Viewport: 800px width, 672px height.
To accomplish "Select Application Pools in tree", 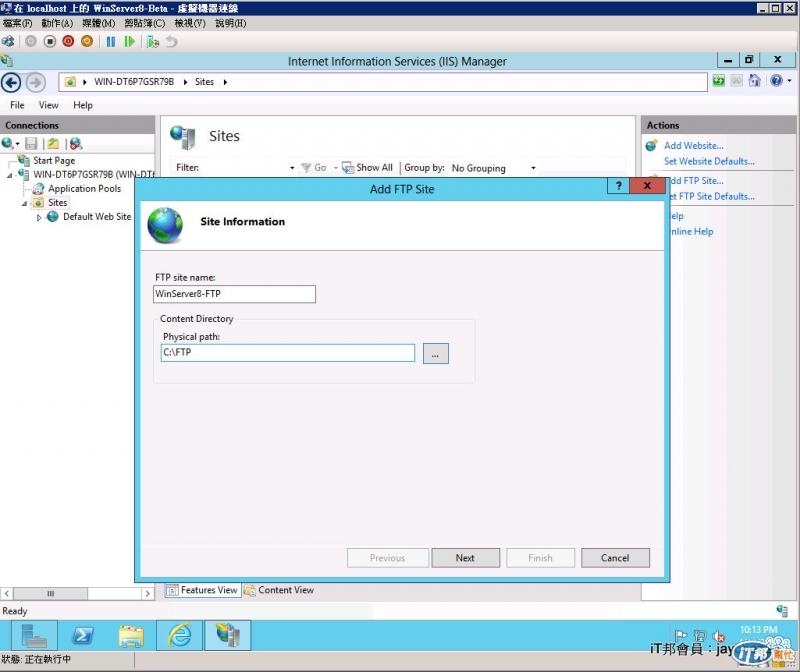I will pyautogui.click(x=84, y=189).
